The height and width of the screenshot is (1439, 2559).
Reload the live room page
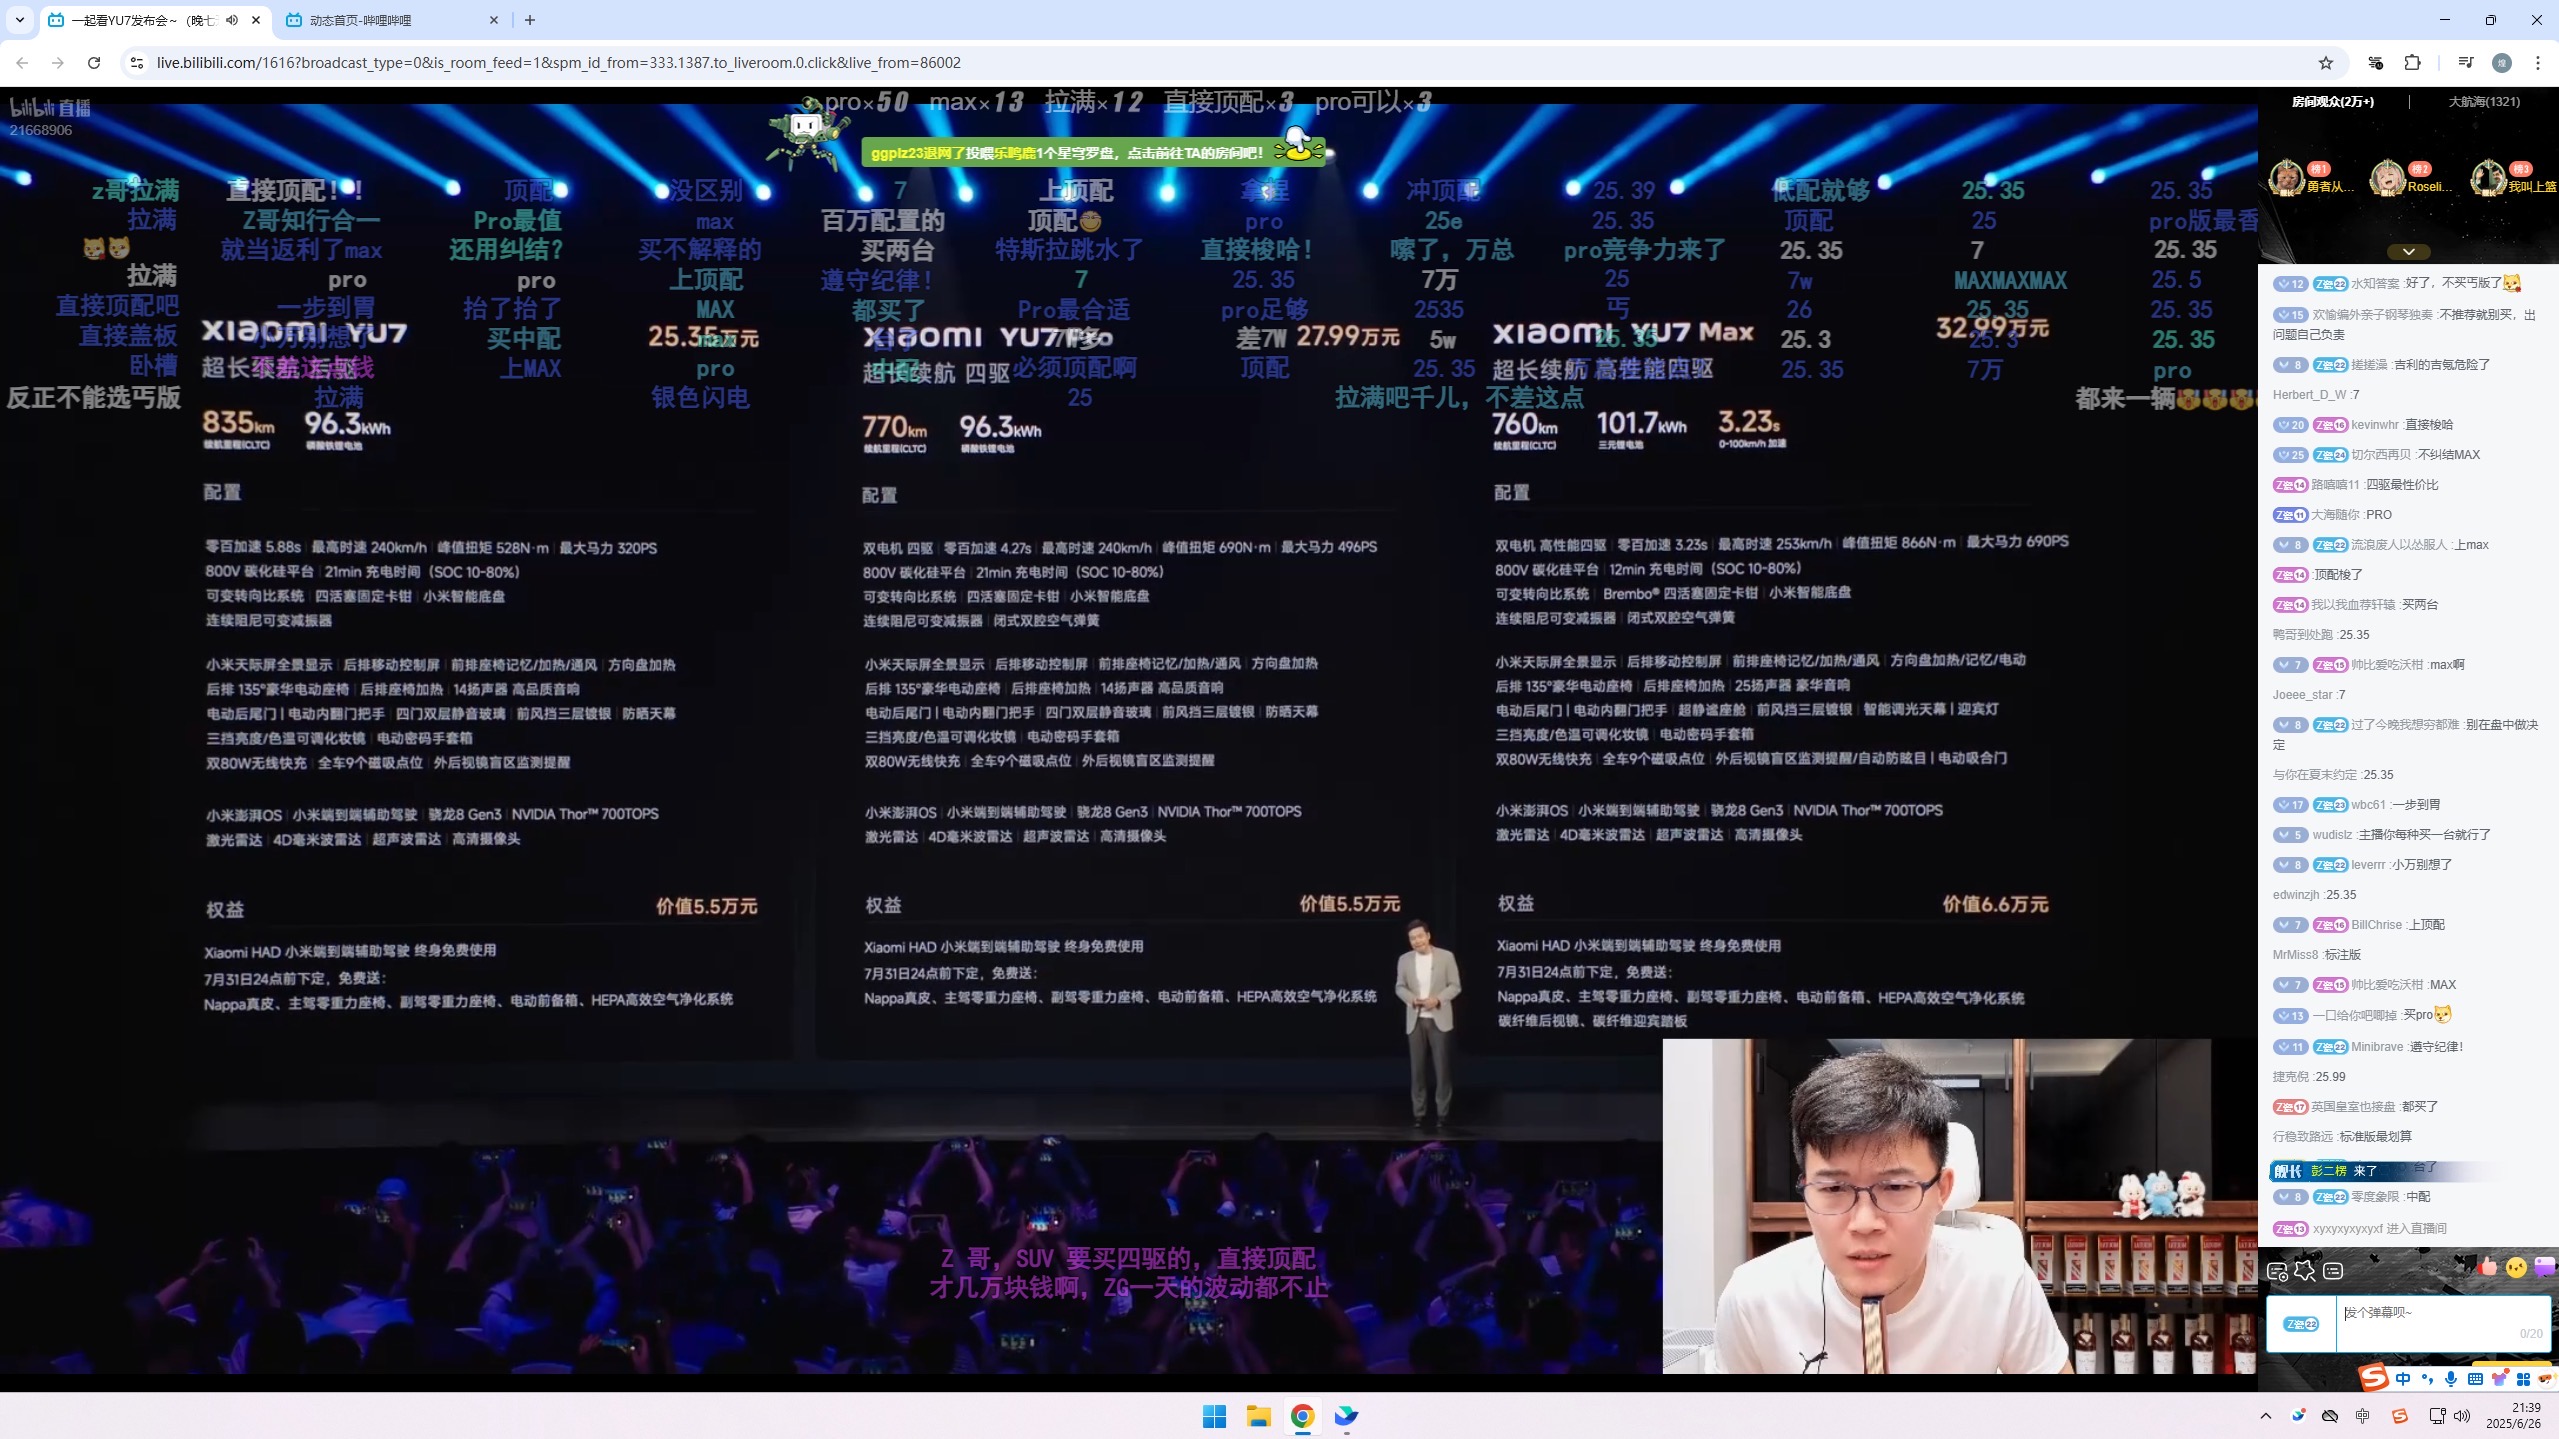94,63
